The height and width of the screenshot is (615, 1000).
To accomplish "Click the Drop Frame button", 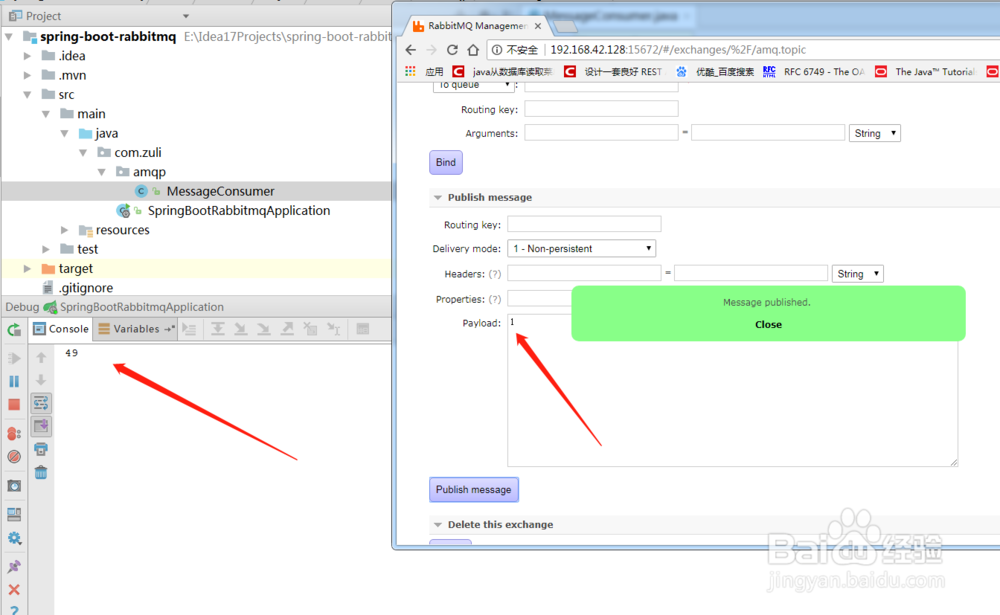I will [311, 329].
